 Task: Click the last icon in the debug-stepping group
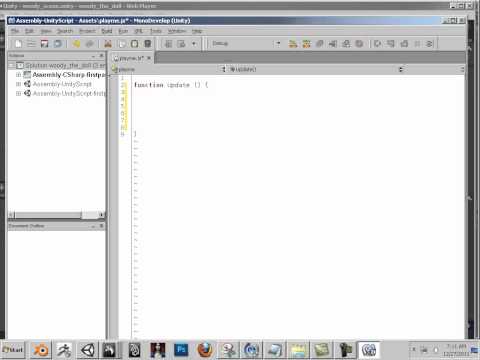click(x=430, y=44)
